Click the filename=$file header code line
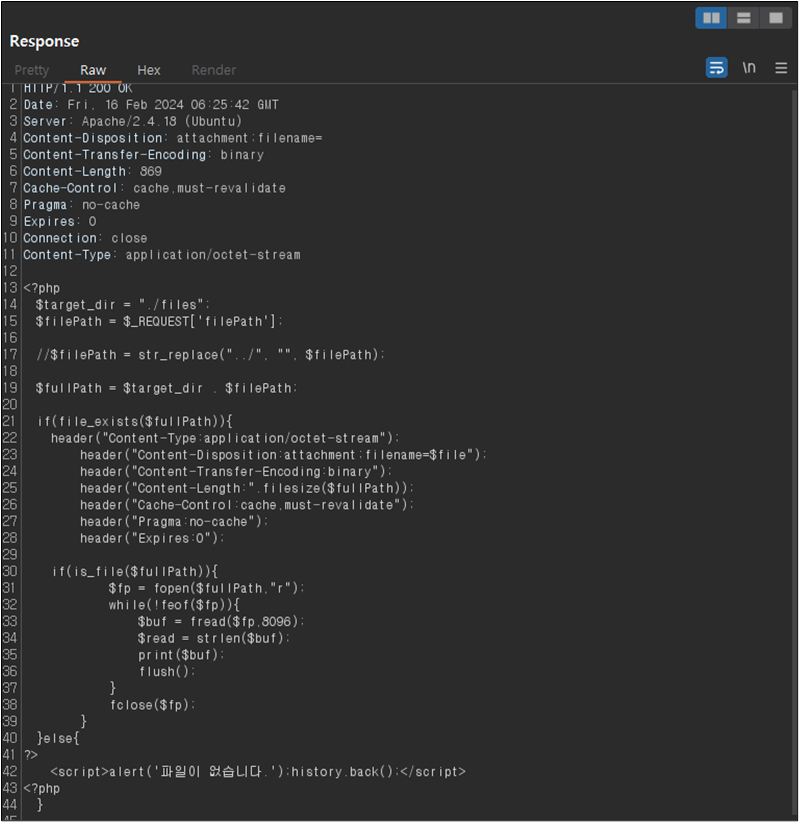 284,455
